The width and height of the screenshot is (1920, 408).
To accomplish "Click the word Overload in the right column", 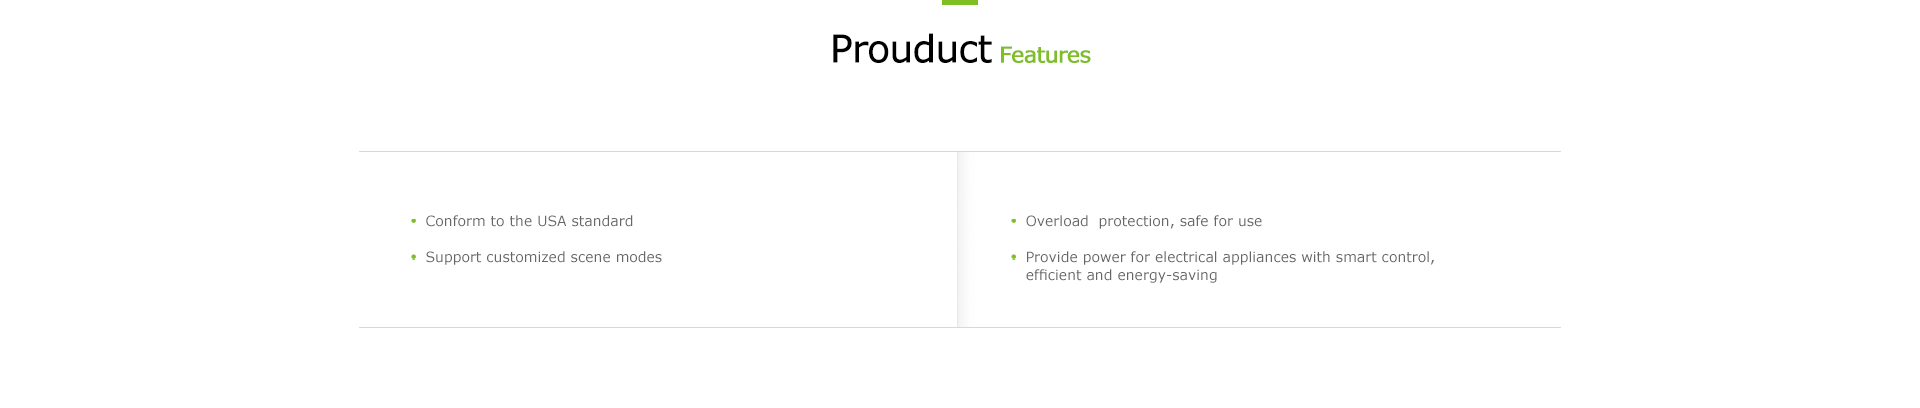I will [x=1057, y=221].
